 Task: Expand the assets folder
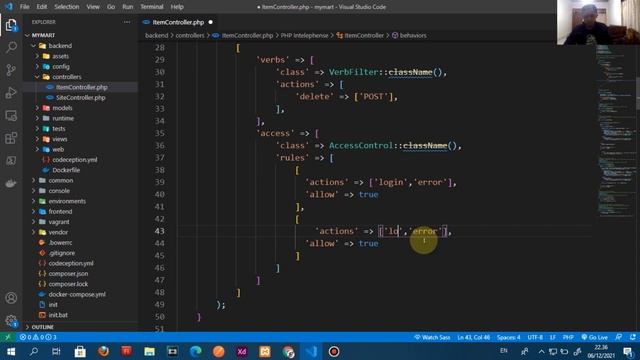pos(60,56)
